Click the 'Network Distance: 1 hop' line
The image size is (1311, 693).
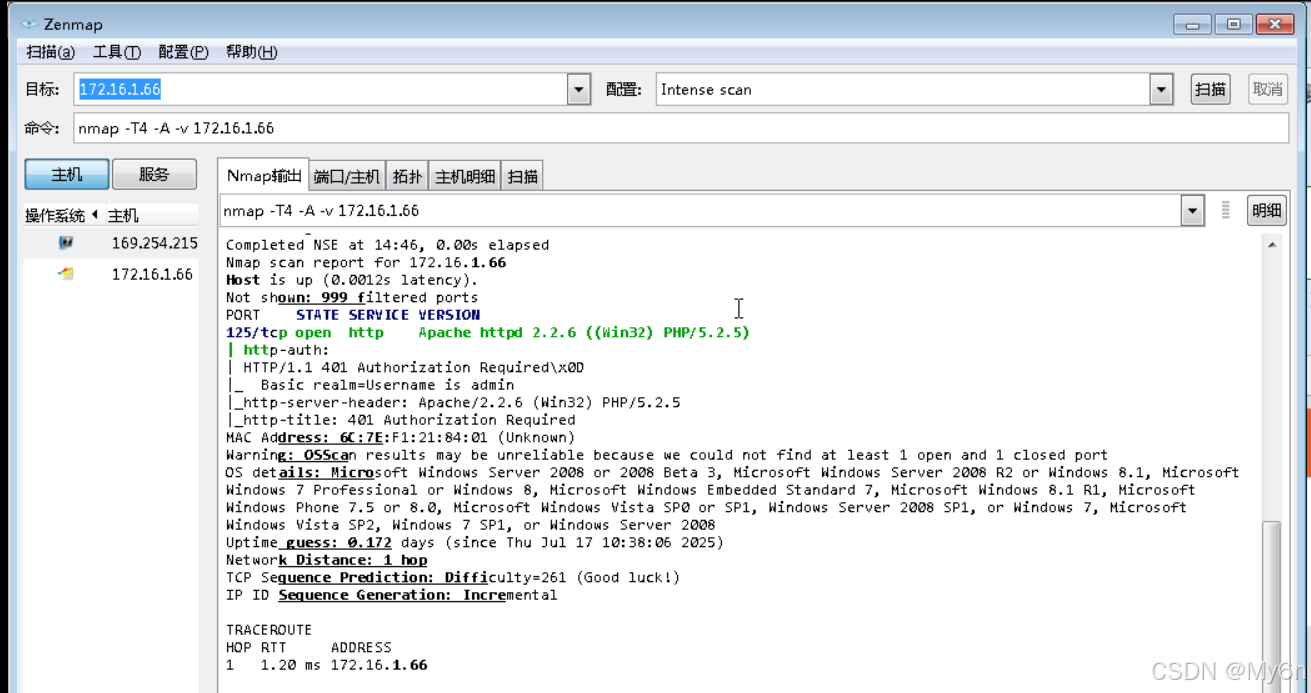[x=327, y=560]
